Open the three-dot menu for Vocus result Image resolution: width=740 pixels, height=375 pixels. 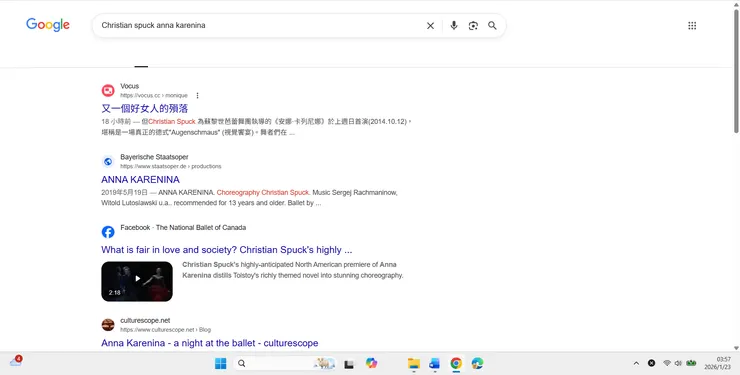197,95
